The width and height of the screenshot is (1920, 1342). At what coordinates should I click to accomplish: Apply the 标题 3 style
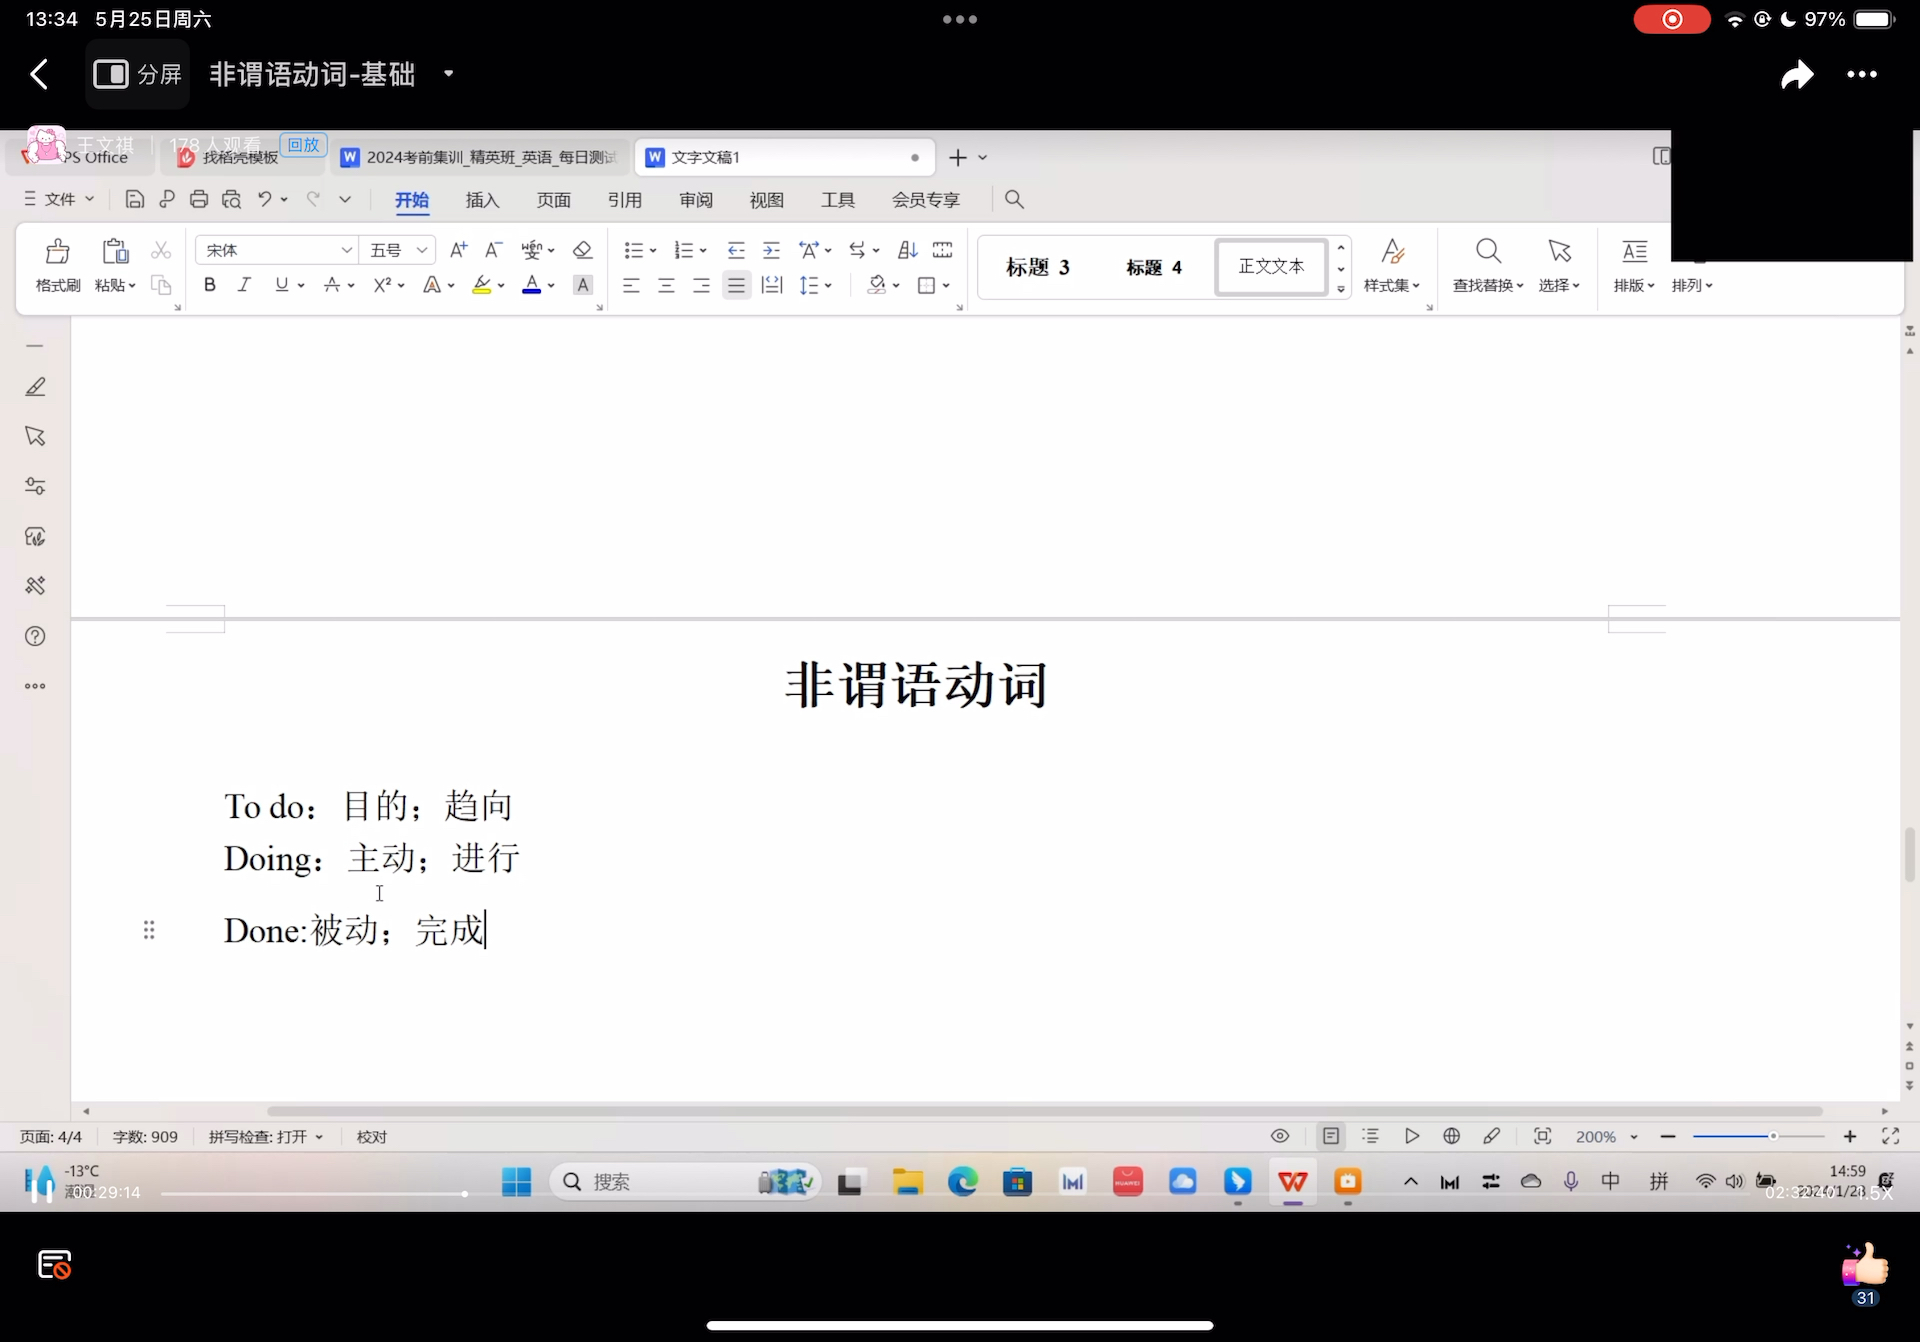click(1037, 267)
